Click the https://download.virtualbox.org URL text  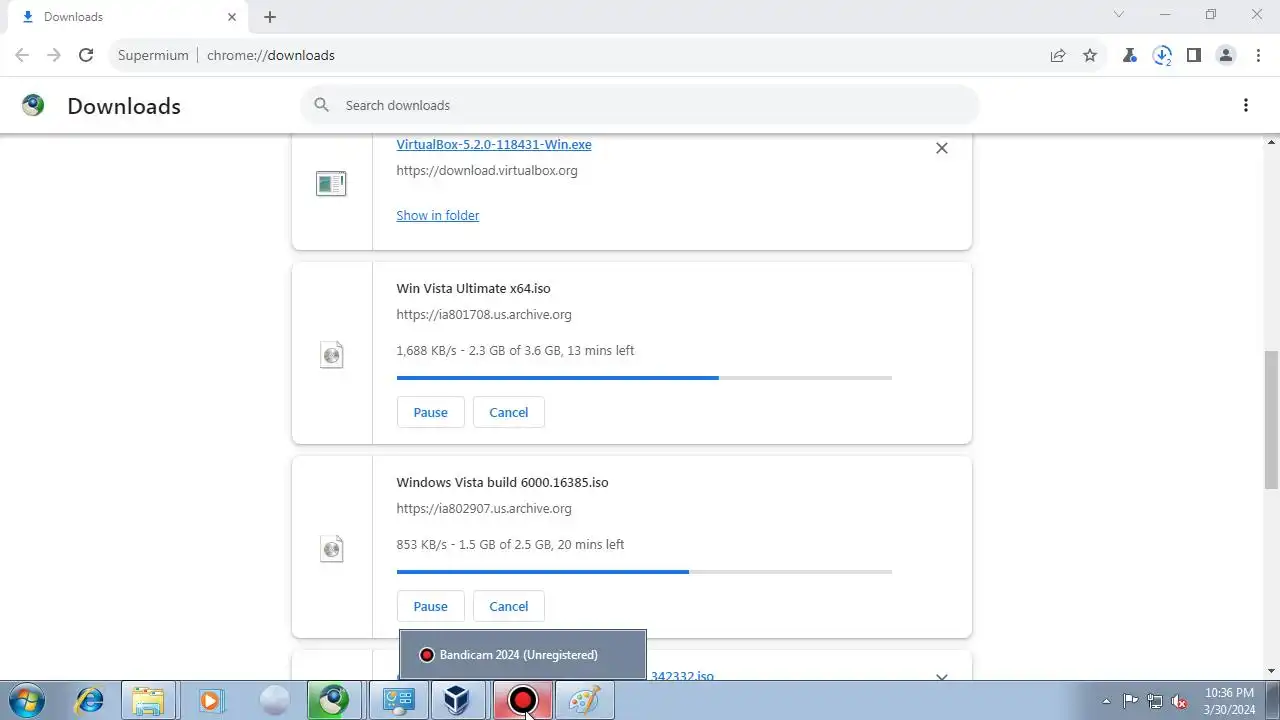click(x=487, y=171)
